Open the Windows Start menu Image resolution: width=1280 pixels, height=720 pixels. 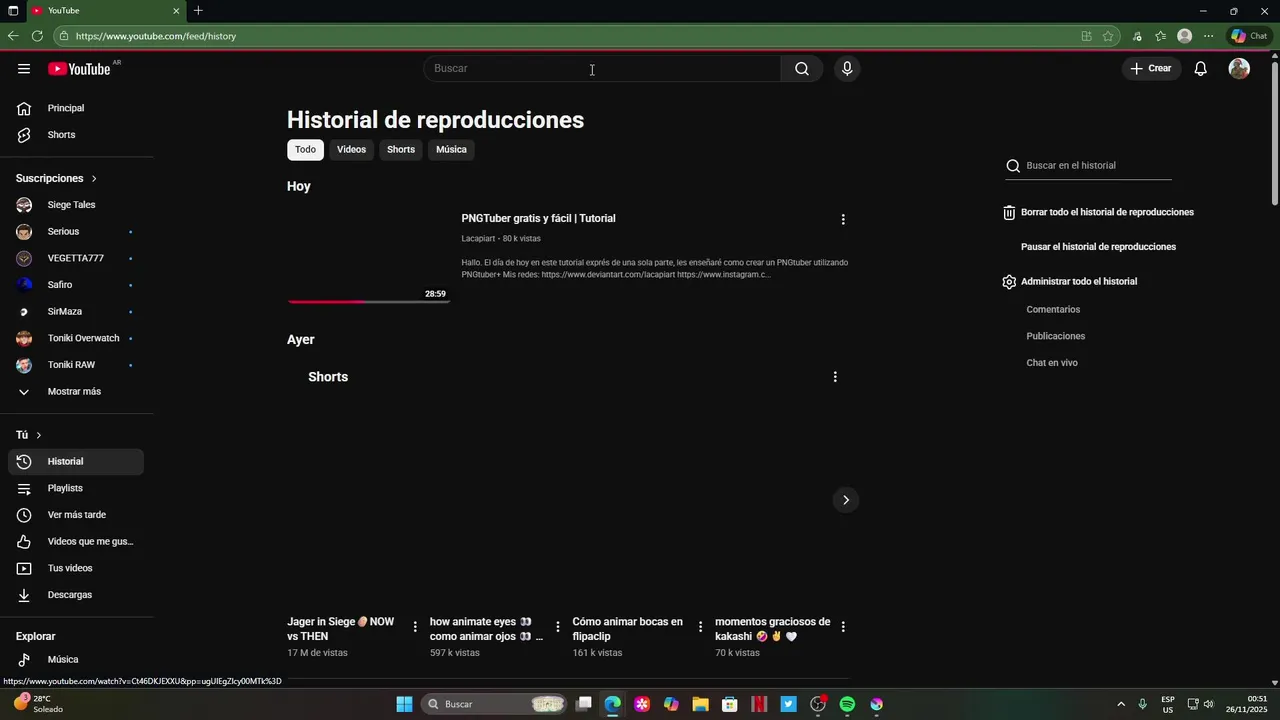[404, 704]
